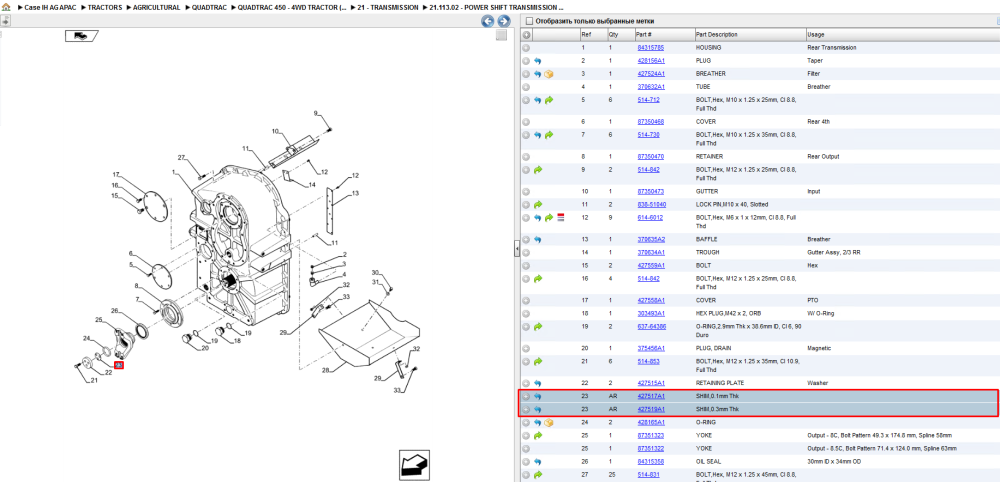
Task: Open part number 427519A1 link
Action: [651, 409]
